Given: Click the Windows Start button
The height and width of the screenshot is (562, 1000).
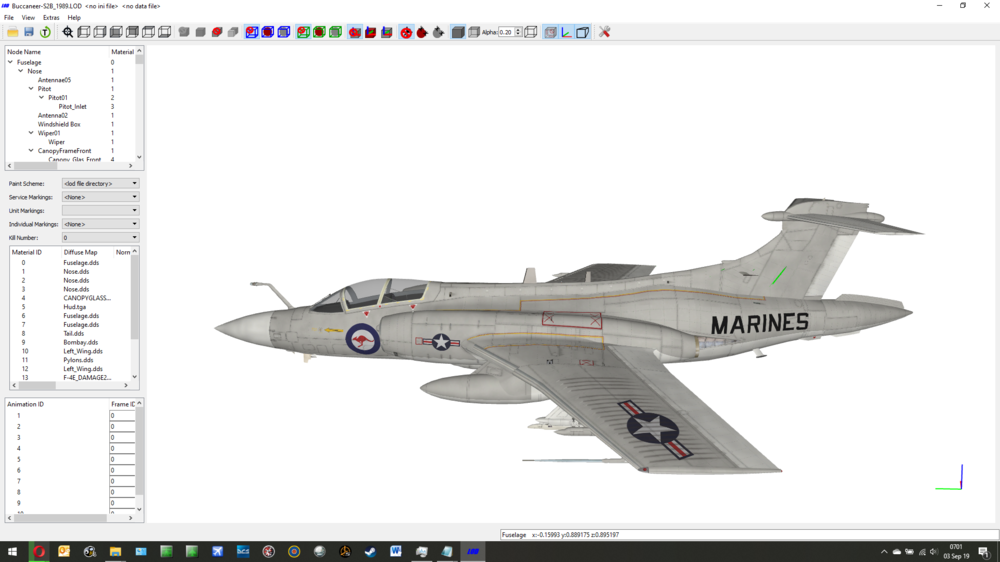Looking at the screenshot, I should (x=12, y=552).
